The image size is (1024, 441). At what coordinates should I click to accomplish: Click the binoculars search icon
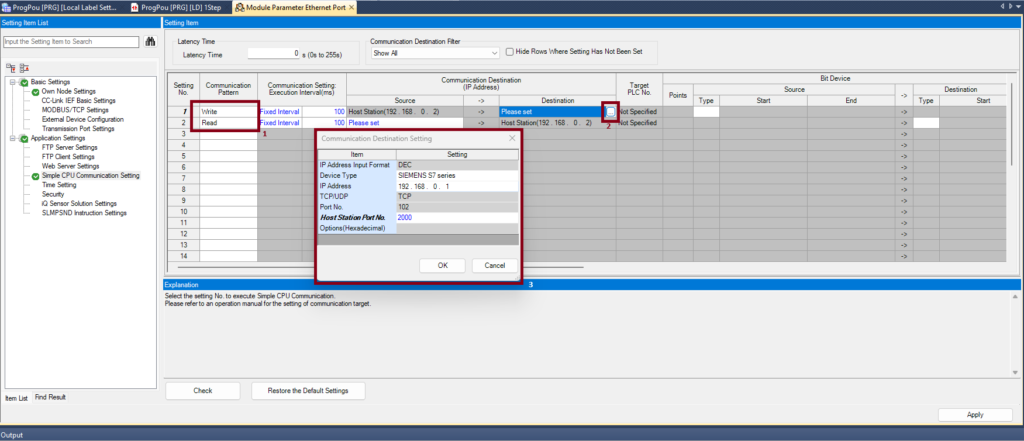point(150,42)
